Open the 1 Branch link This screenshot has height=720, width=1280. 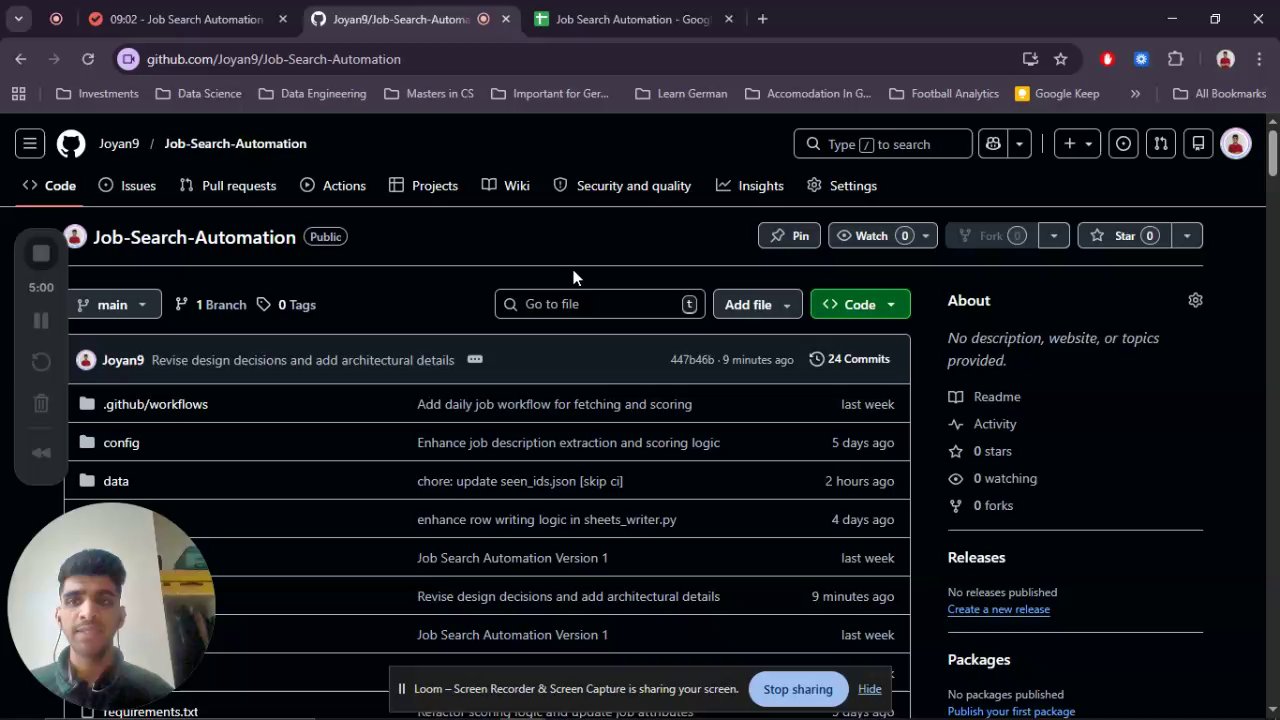[x=210, y=304]
